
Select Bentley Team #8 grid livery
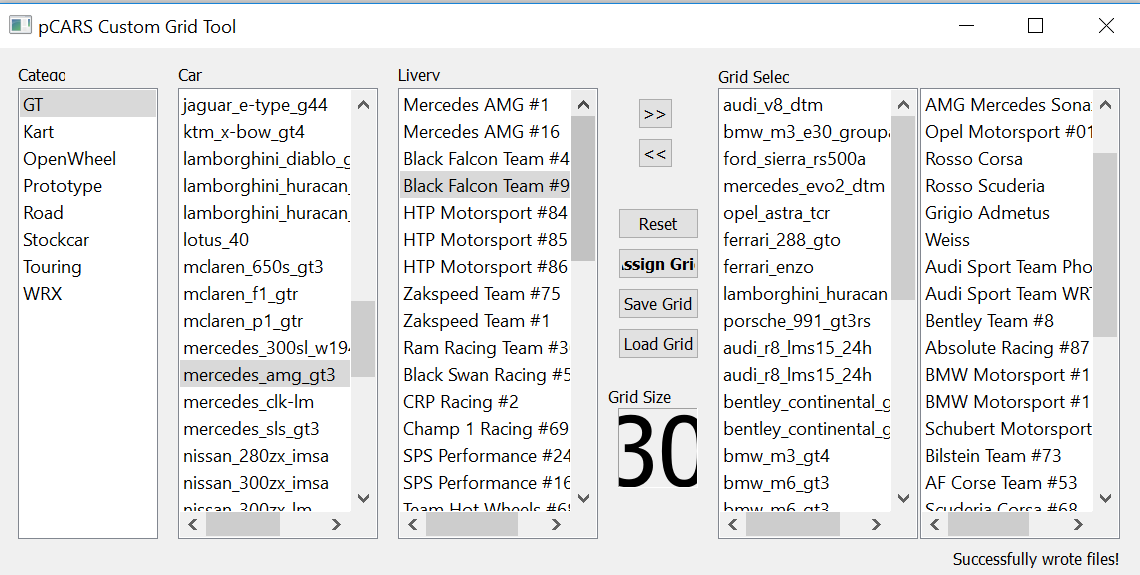[x=1008, y=321]
